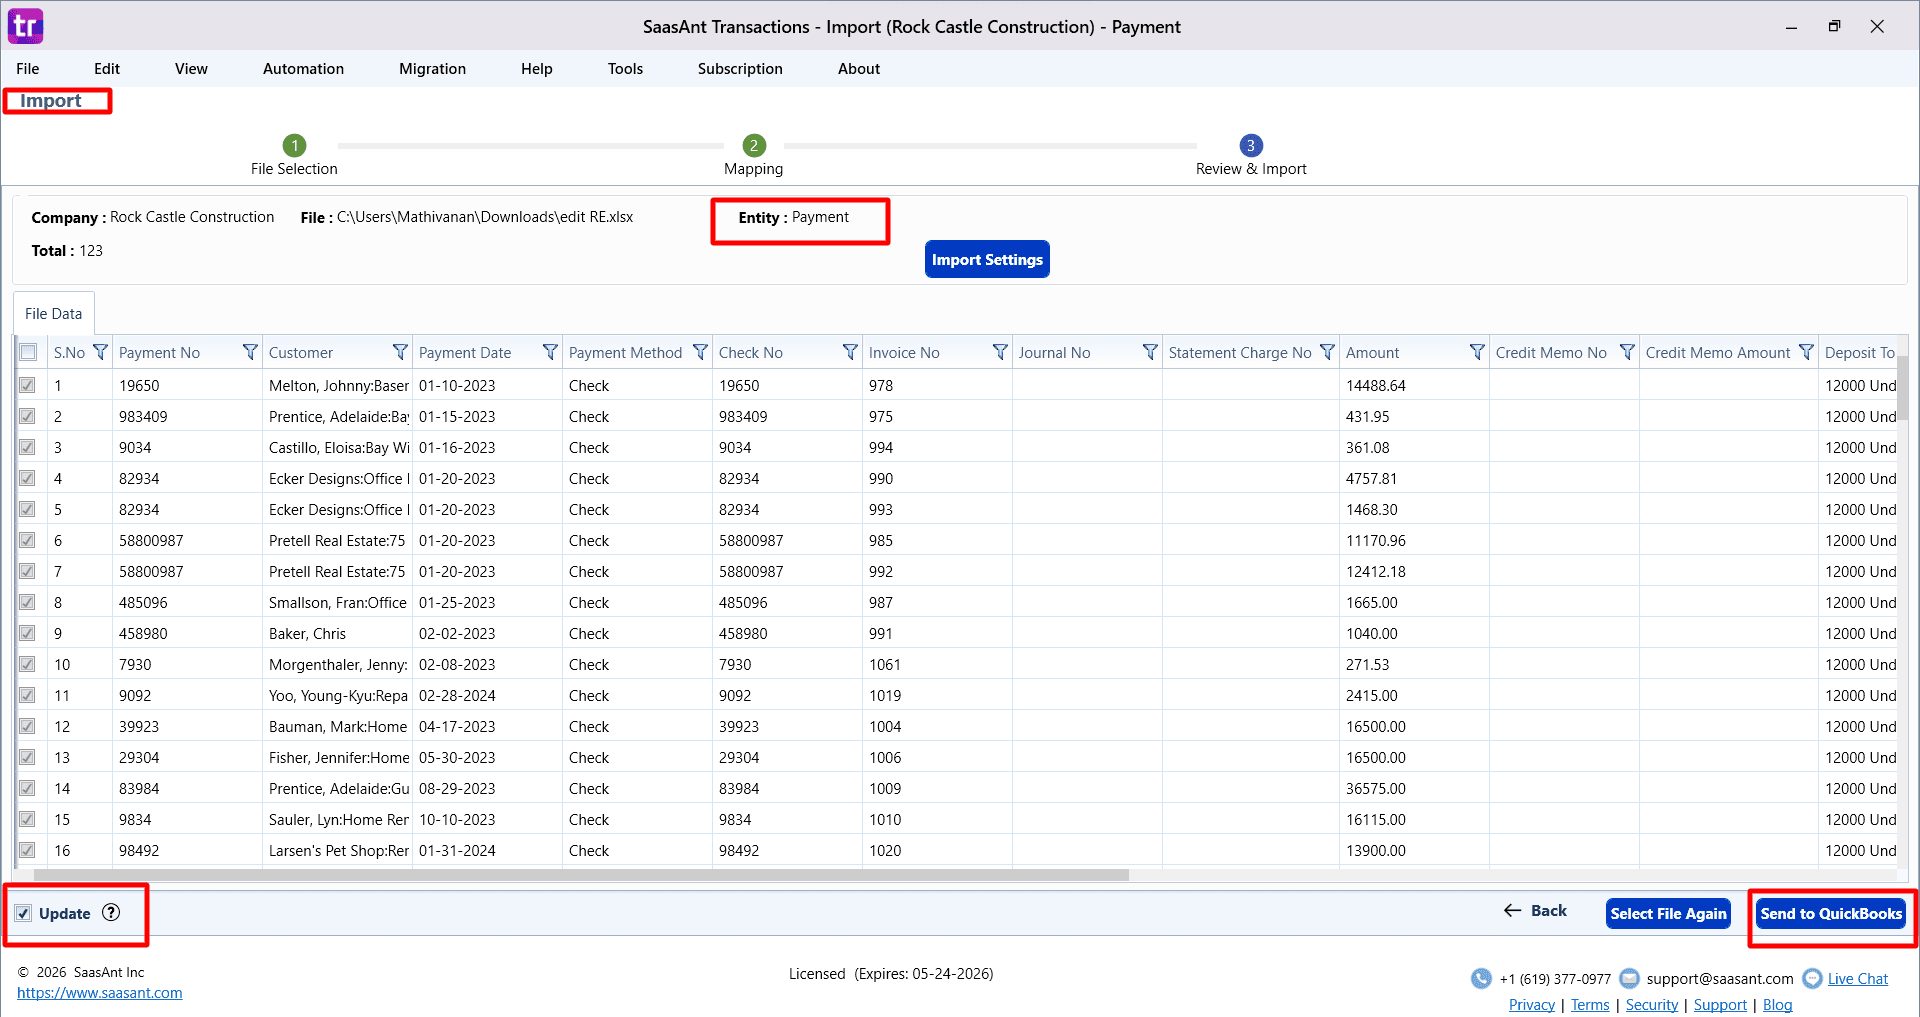The height and width of the screenshot is (1017, 1920).
Task: Select customer cell Morgenthaler, Jenny
Action: coord(337,664)
